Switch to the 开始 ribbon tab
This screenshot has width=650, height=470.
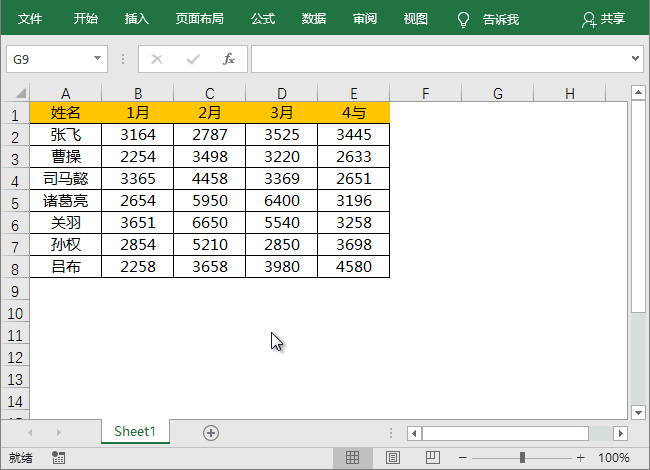click(85, 19)
